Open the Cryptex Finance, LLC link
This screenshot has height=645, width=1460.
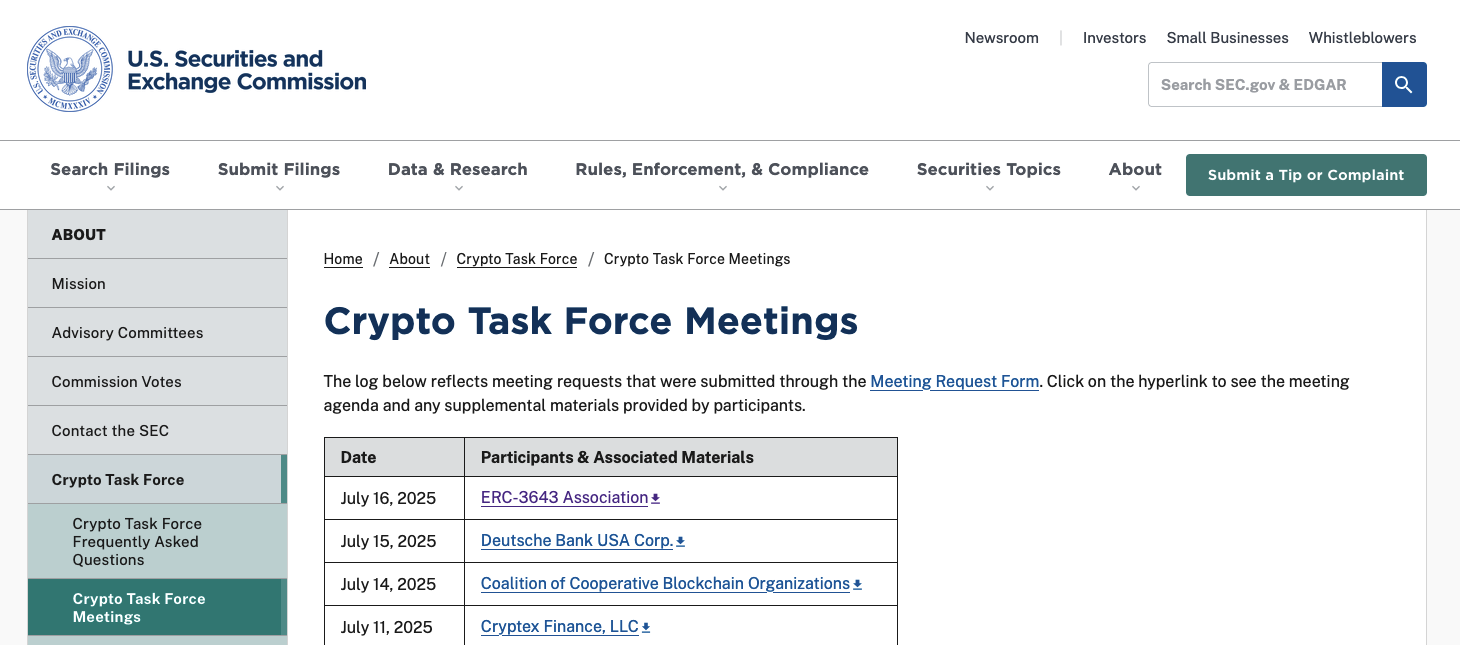click(x=559, y=626)
